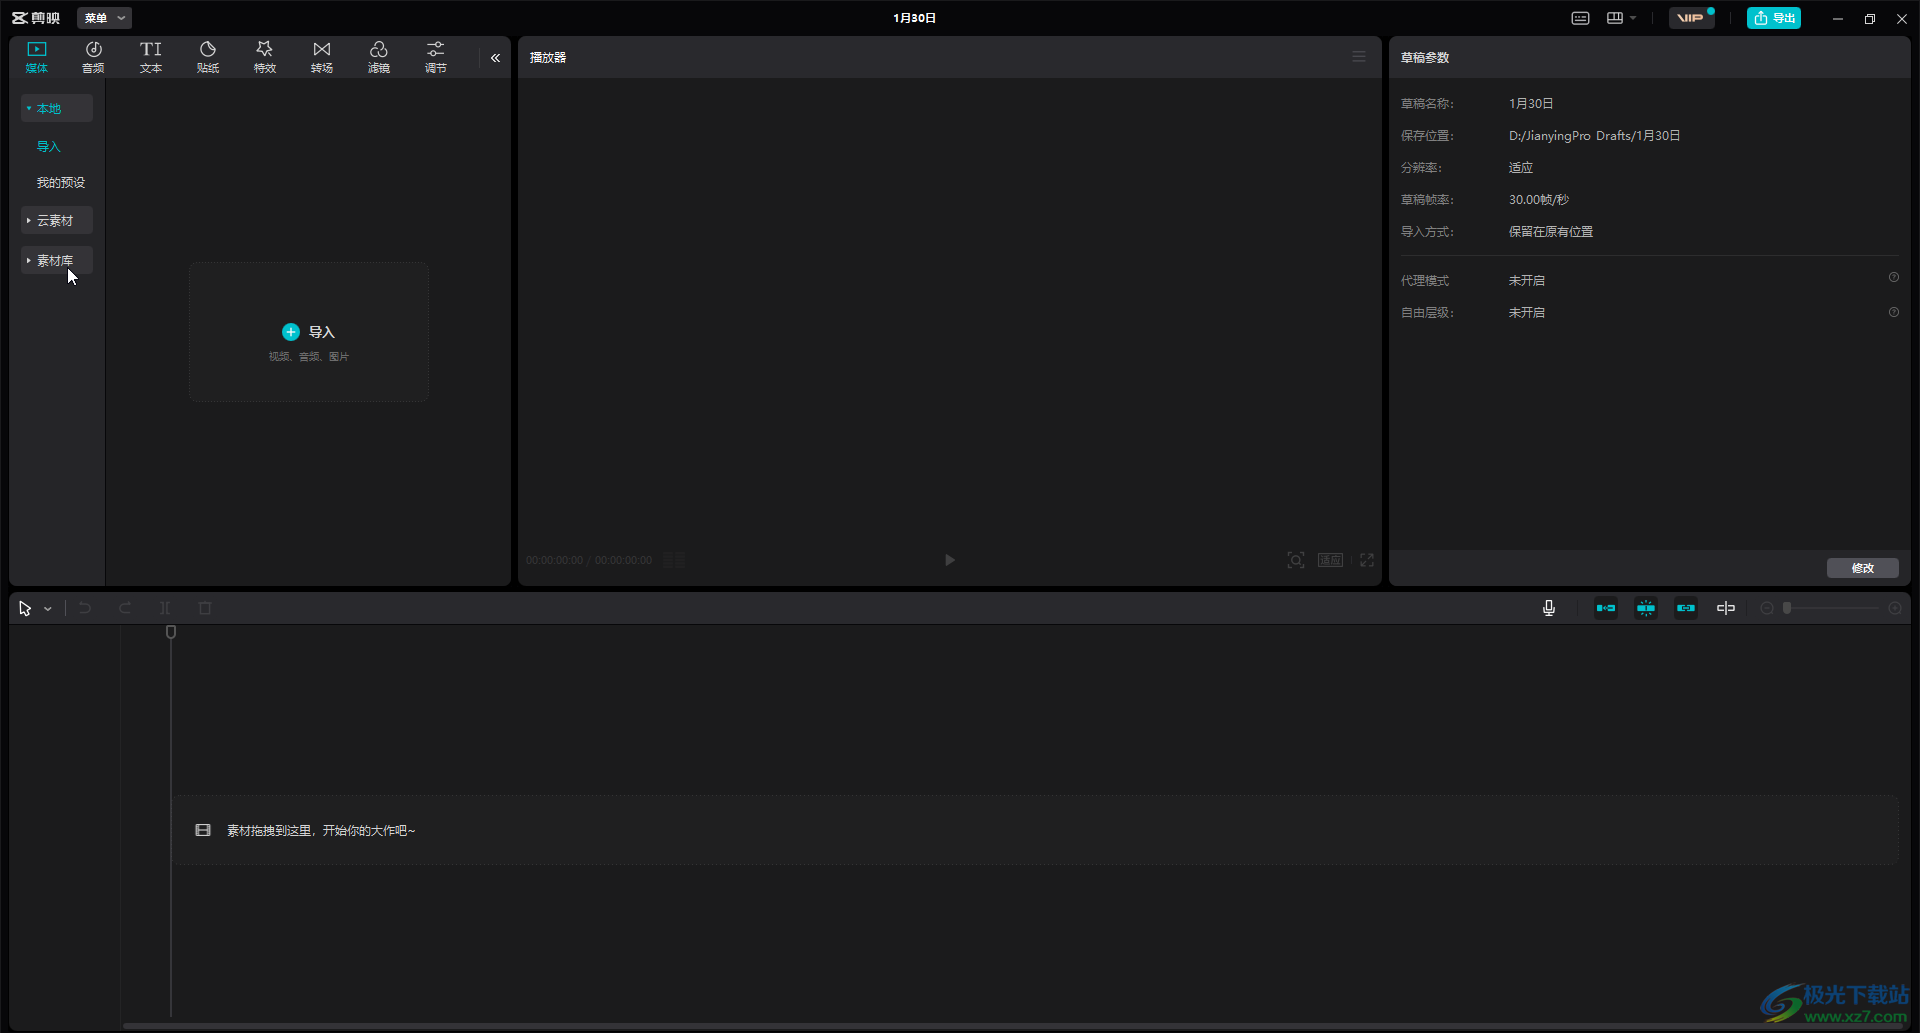Click save path D:/JianyingPro Drafts/1月30日
Image resolution: width=1920 pixels, height=1033 pixels.
tap(1594, 136)
